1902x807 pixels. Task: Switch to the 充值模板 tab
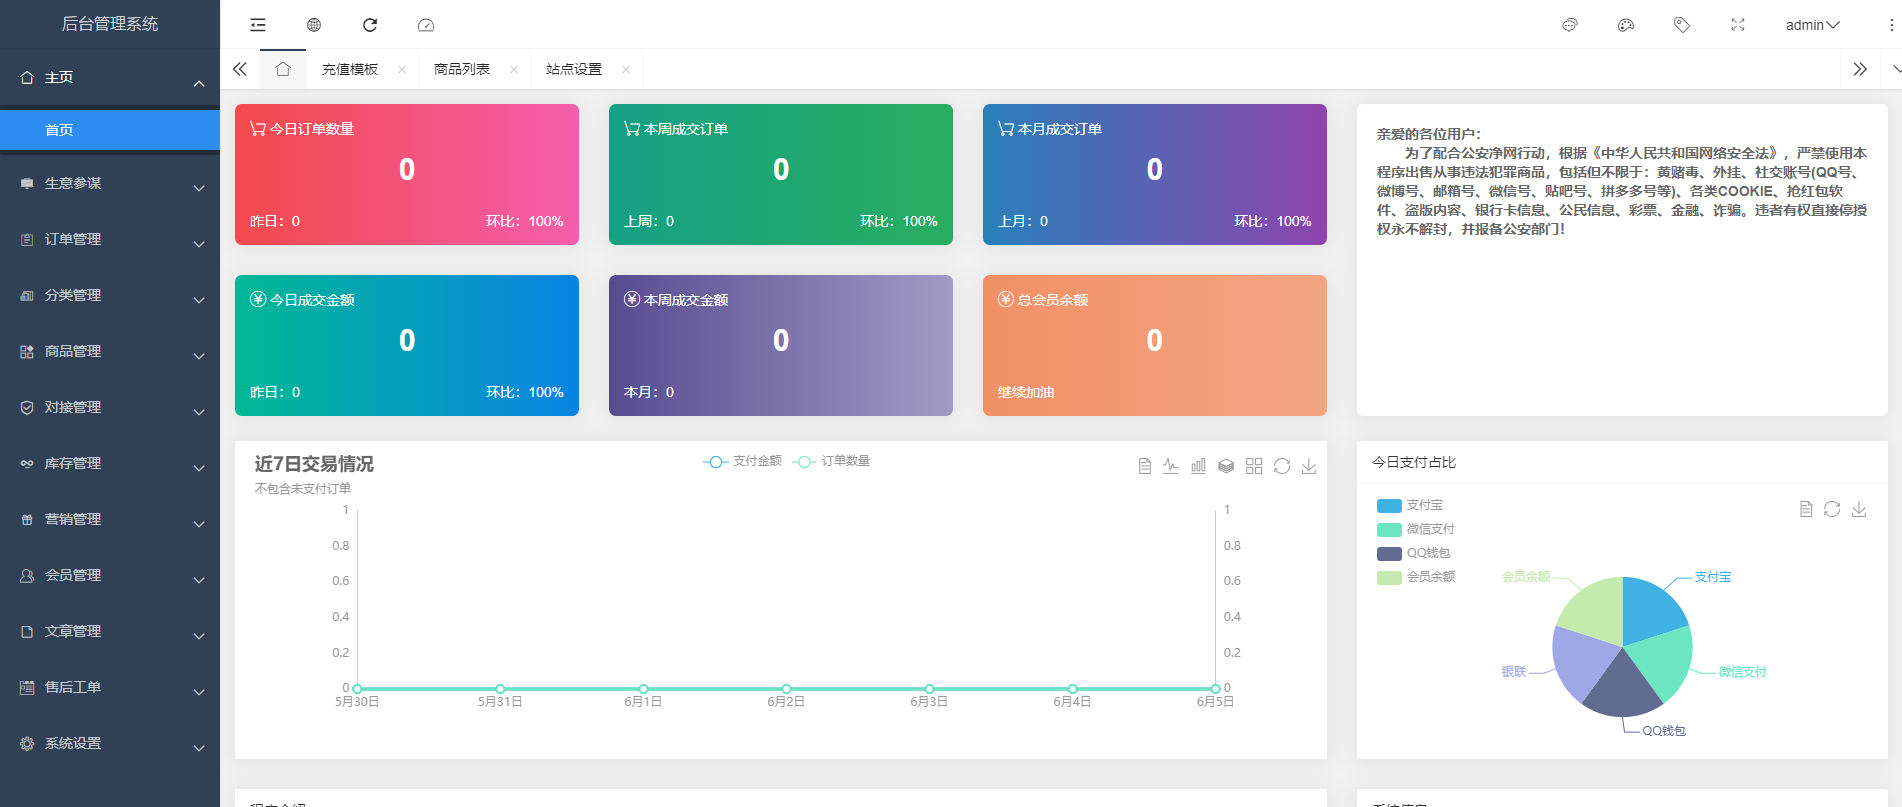point(350,69)
